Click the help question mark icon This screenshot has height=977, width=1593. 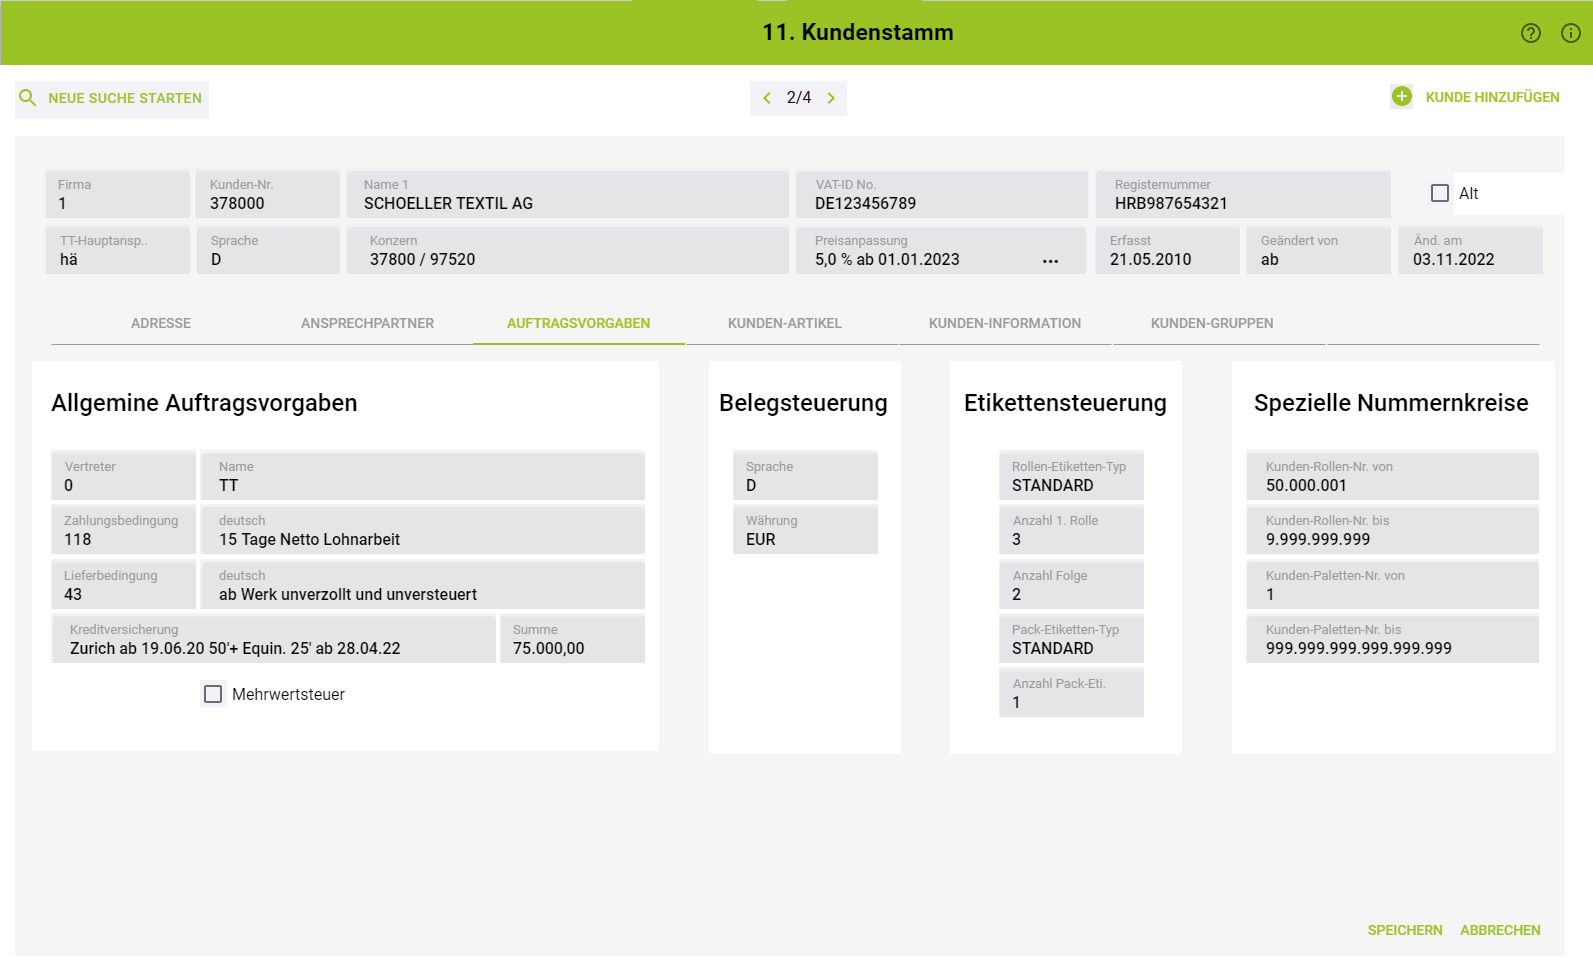1530,33
